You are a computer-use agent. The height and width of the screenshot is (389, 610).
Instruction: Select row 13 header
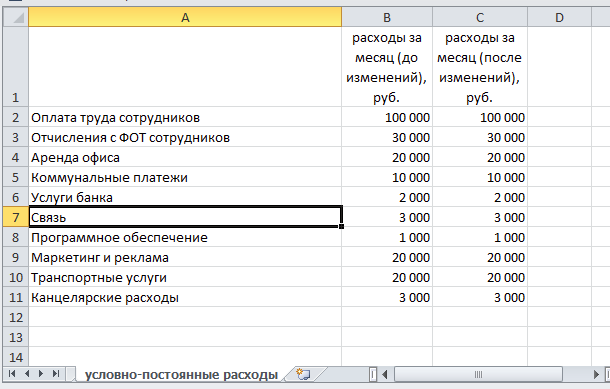(16, 337)
